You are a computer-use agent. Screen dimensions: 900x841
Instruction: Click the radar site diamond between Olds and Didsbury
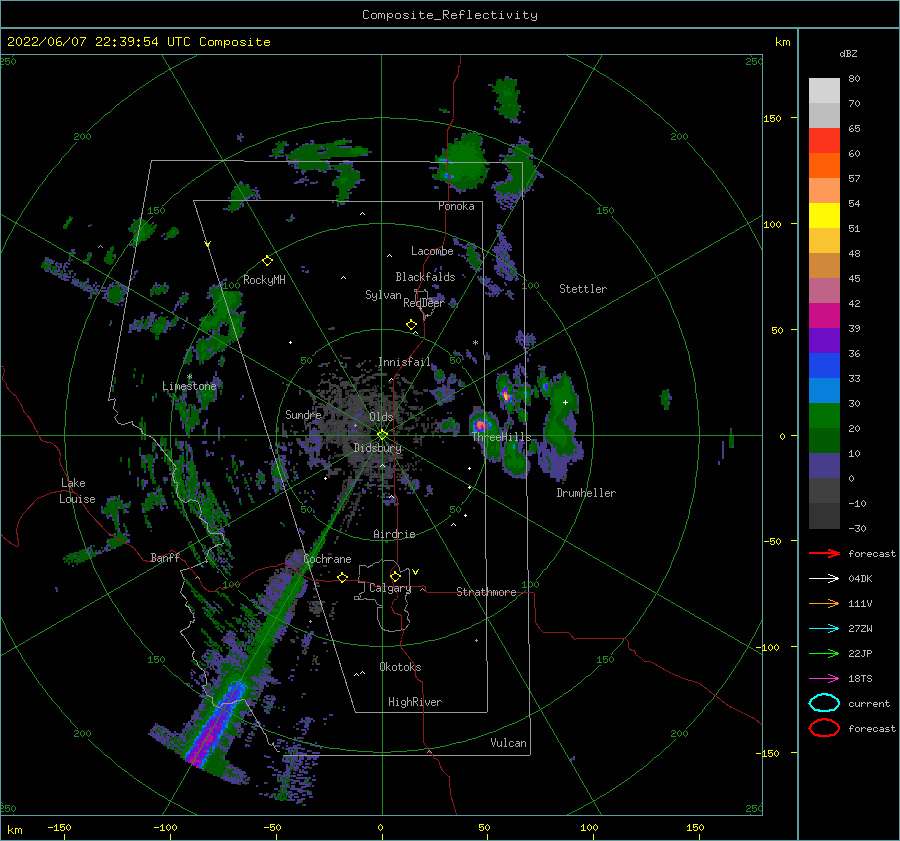tap(382, 435)
